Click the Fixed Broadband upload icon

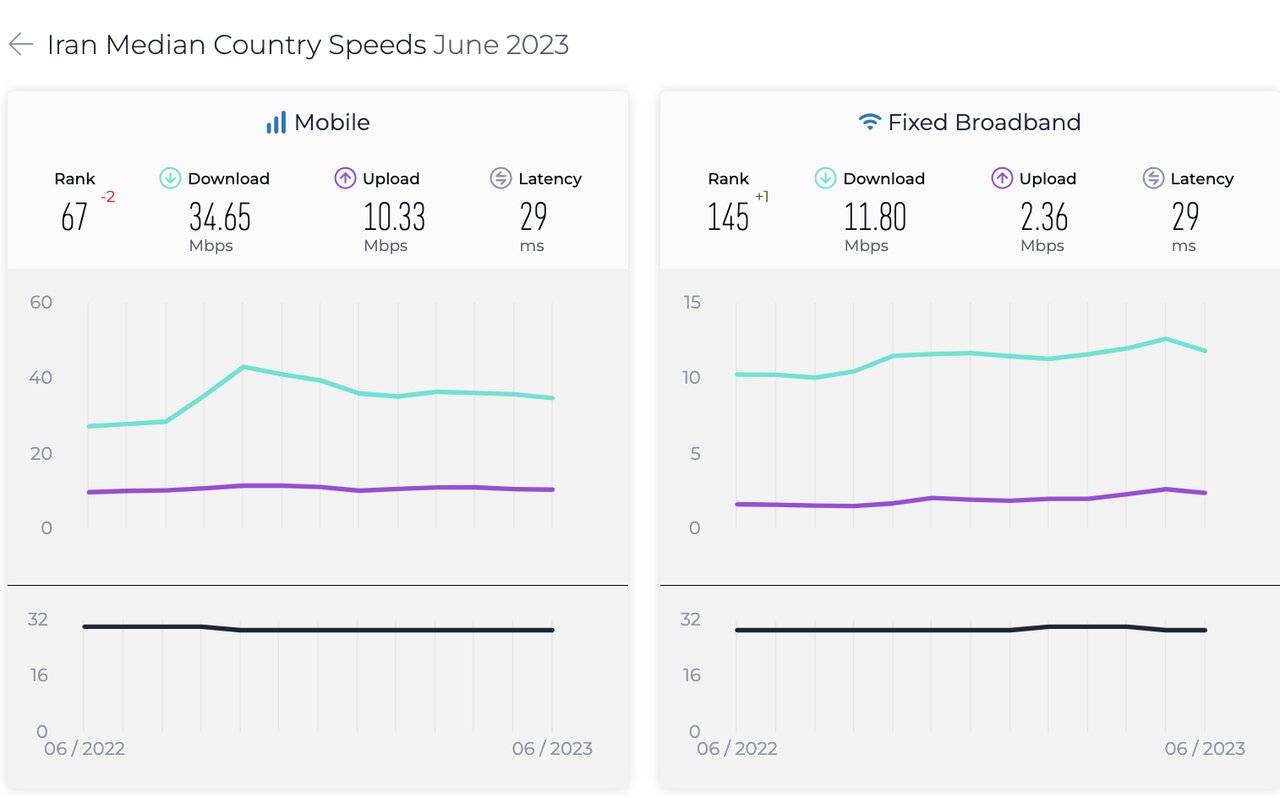1001,178
